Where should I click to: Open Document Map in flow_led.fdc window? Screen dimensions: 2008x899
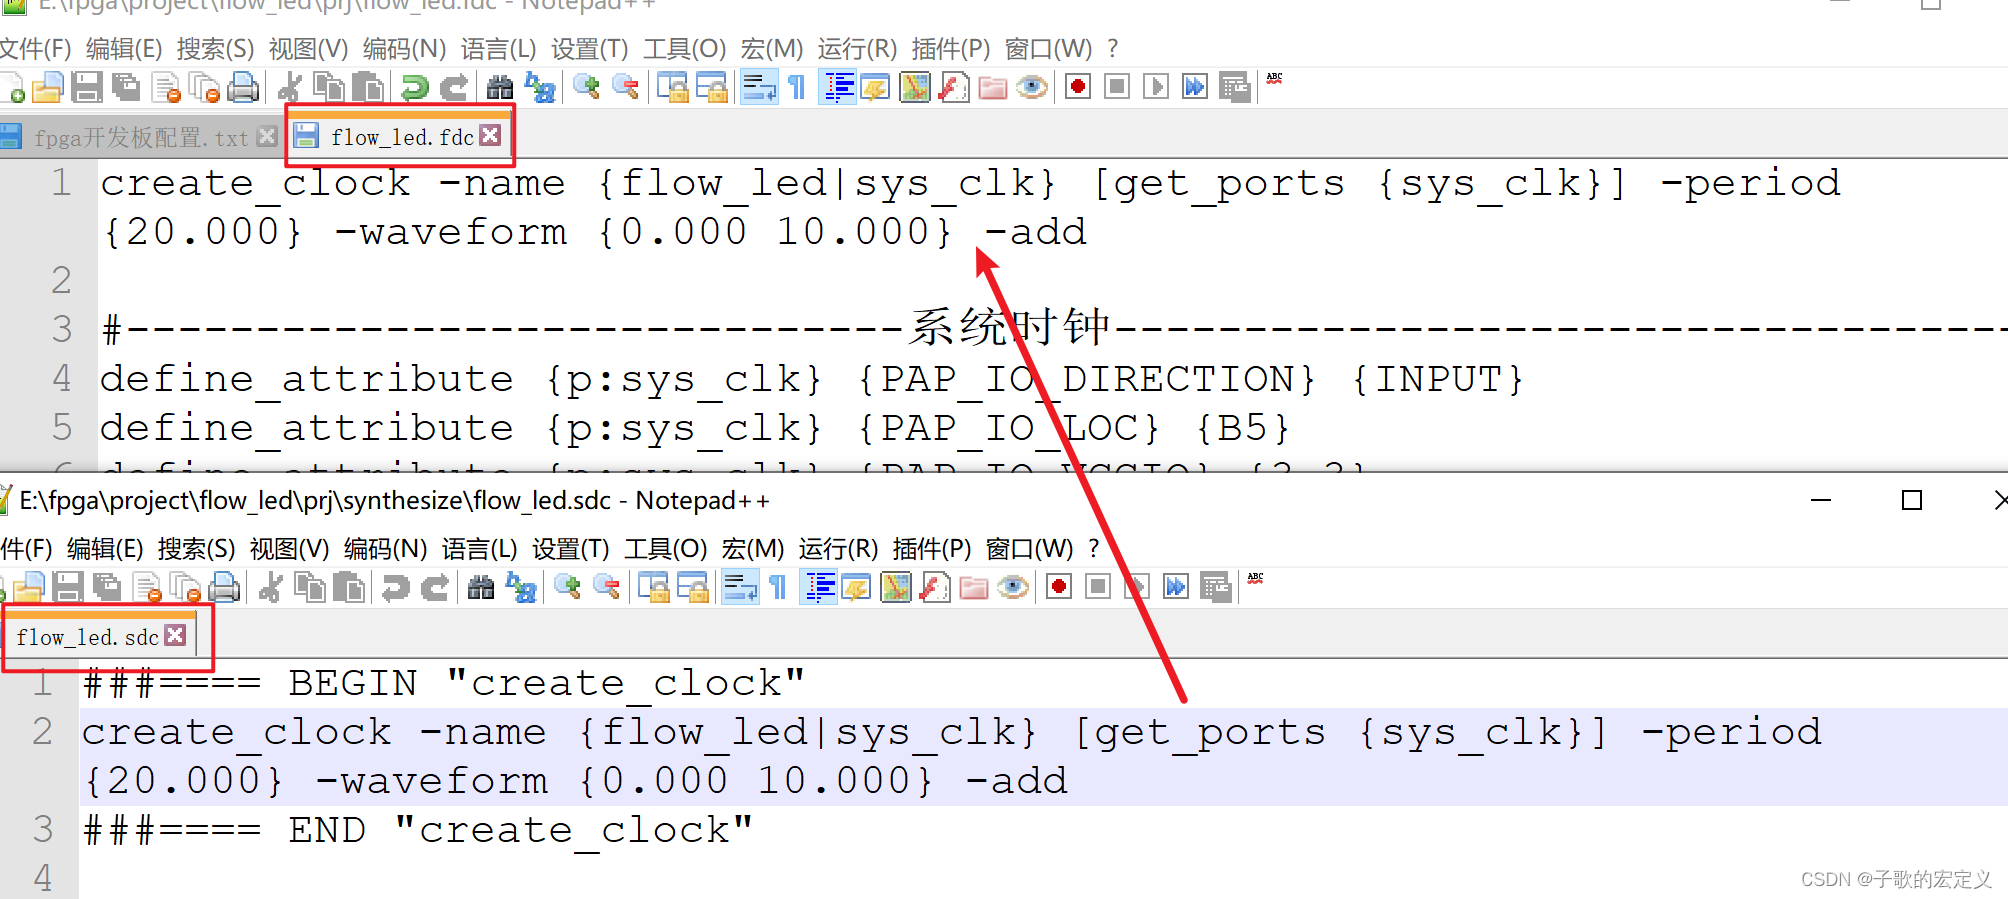coord(915,88)
